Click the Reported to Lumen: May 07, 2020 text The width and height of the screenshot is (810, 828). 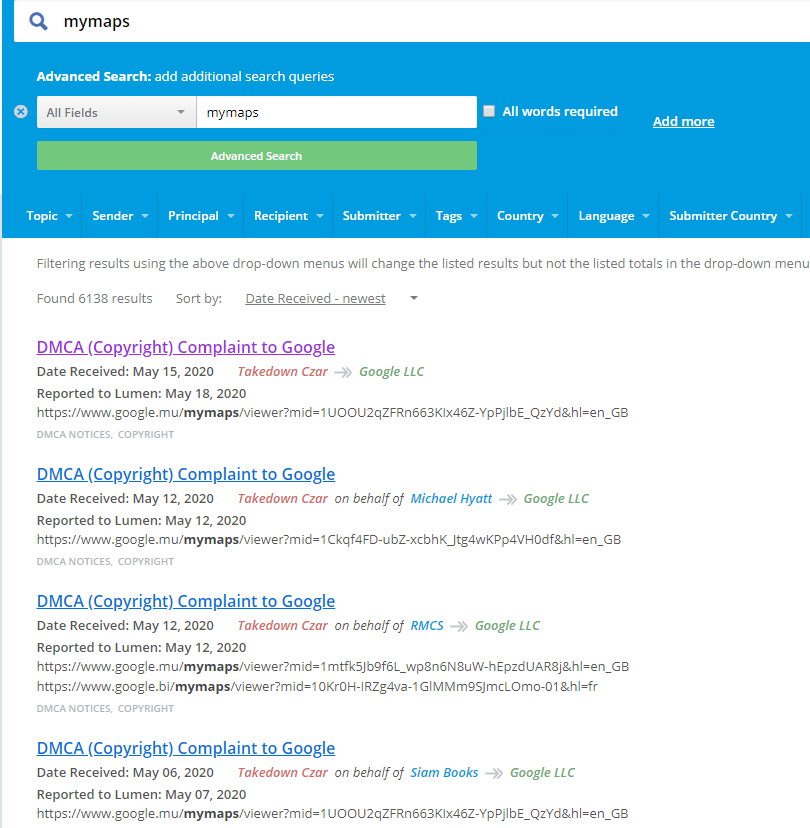coord(142,794)
